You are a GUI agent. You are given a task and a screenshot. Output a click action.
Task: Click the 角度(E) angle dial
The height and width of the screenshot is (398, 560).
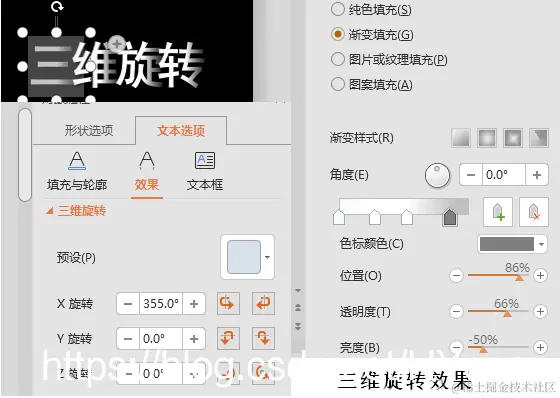pos(437,175)
